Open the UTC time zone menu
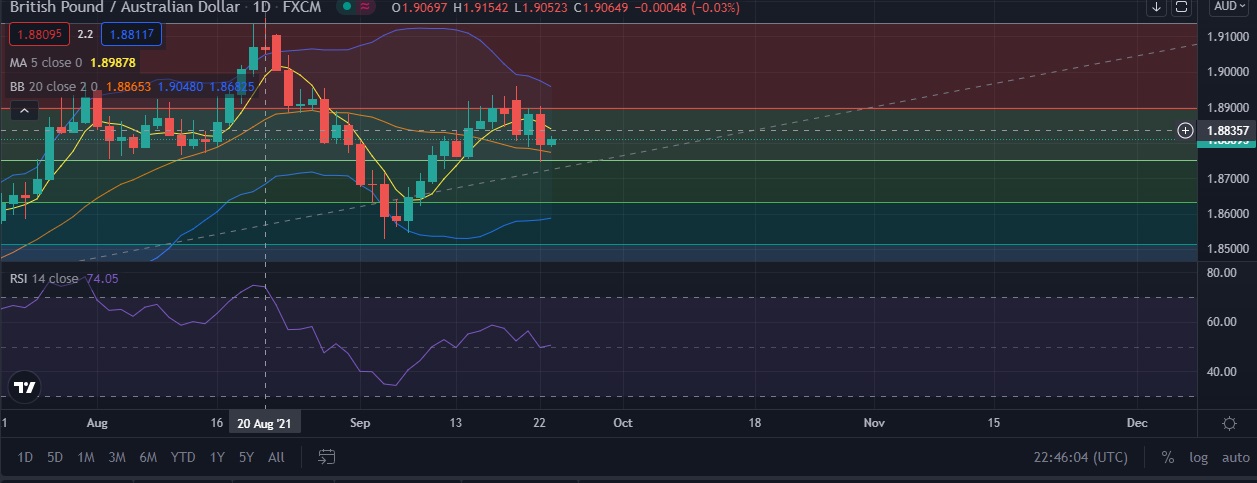Viewport: 1257px width, 483px height. [1081, 457]
